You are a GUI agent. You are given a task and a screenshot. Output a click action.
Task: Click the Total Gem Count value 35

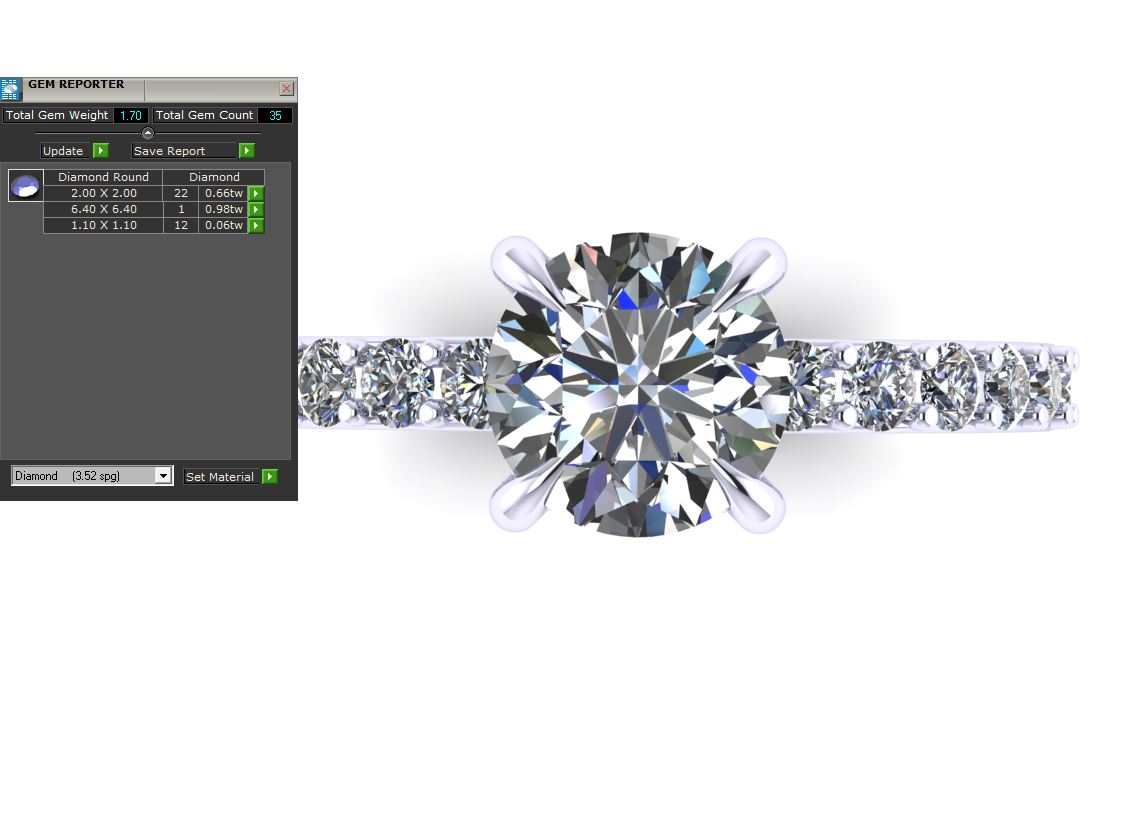pos(275,115)
